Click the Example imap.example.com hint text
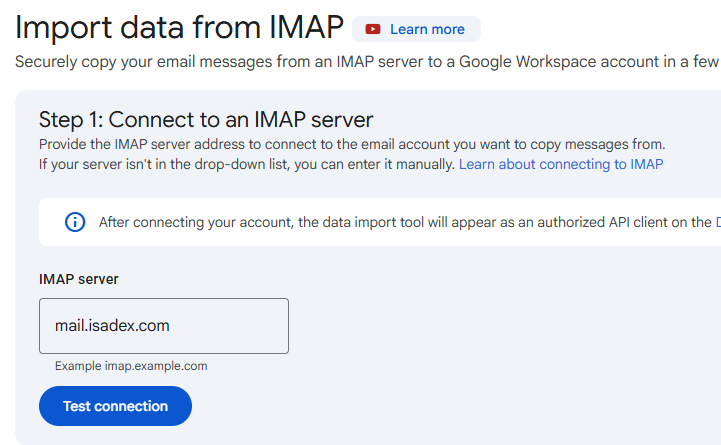The image size is (721, 445). pyautogui.click(x=131, y=366)
